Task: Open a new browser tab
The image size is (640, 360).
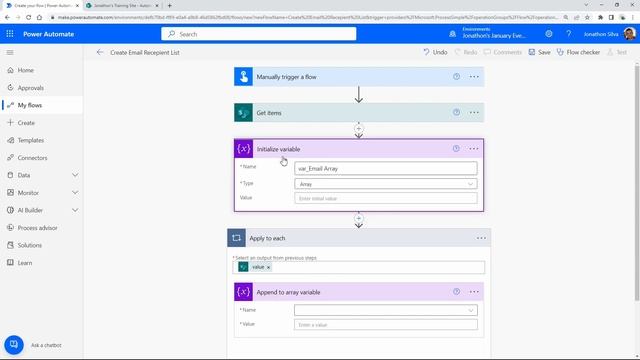Action: [169, 6]
